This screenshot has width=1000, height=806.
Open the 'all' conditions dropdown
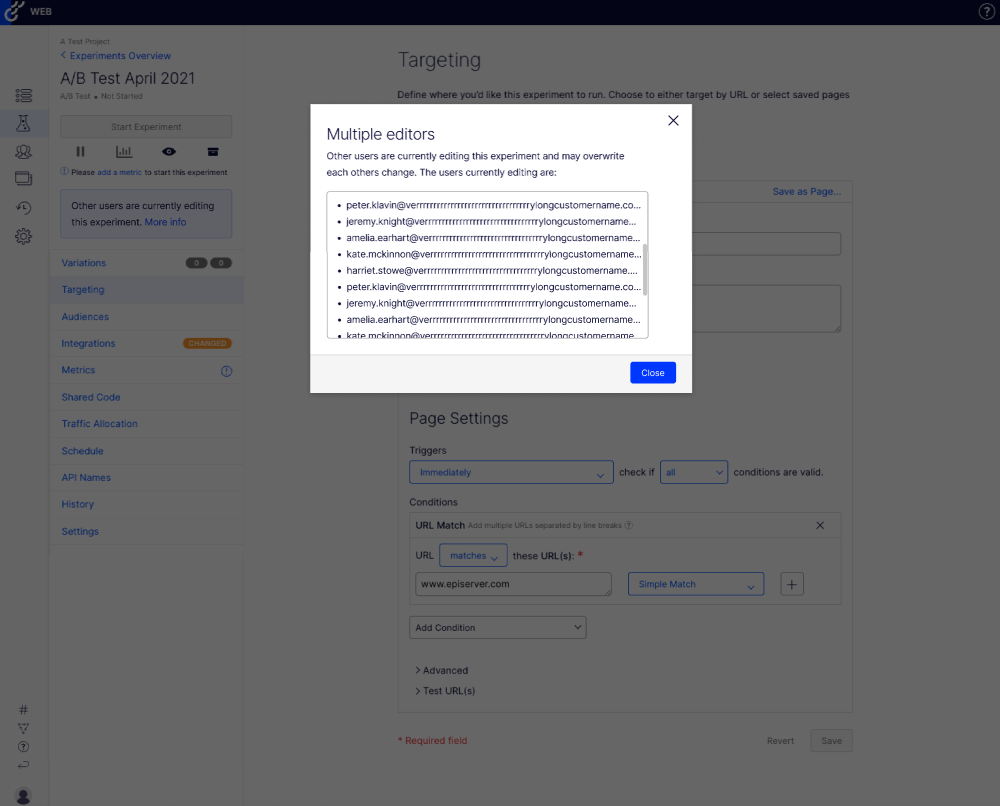[693, 473]
